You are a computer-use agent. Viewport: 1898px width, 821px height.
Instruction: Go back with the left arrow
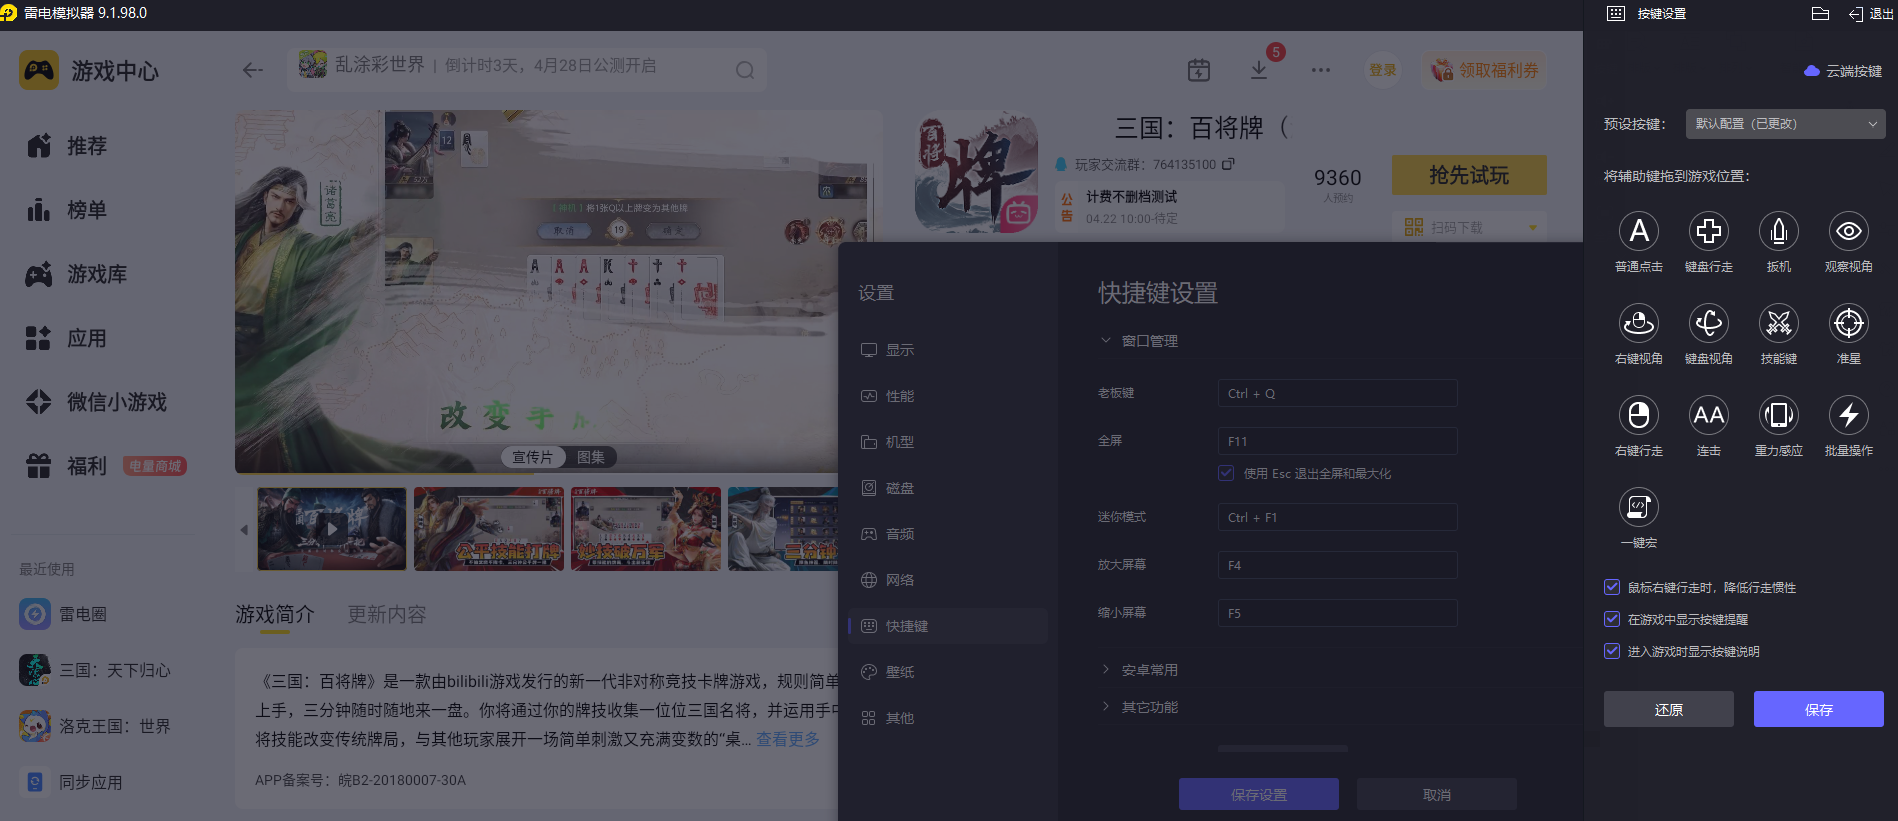click(253, 70)
